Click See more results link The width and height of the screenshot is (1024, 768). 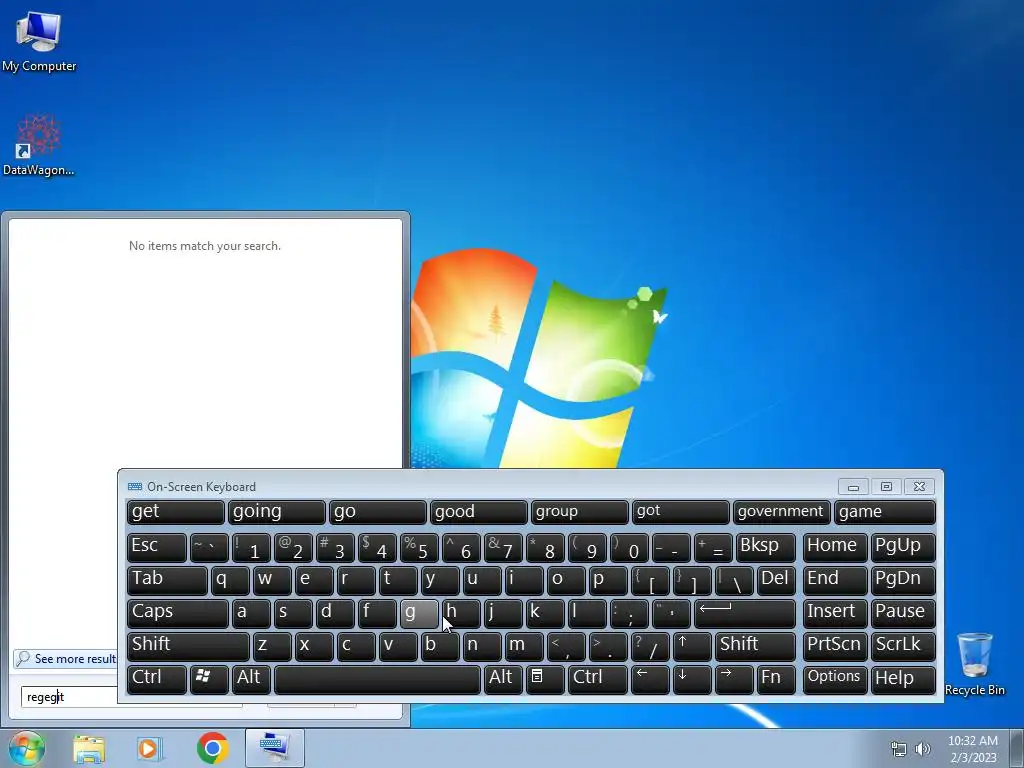(x=75, y=659)
